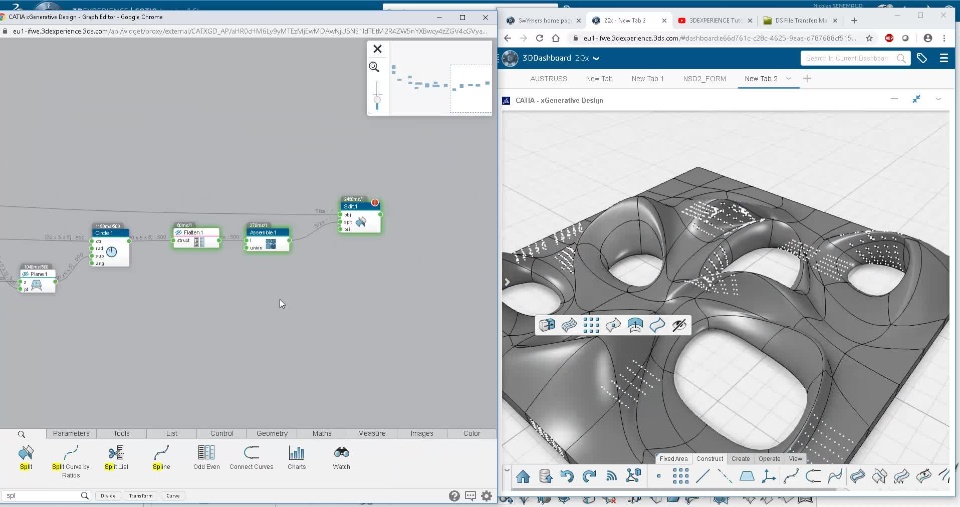
Task: Open the search tab in operator palette
Action: [x=21, y=434]
